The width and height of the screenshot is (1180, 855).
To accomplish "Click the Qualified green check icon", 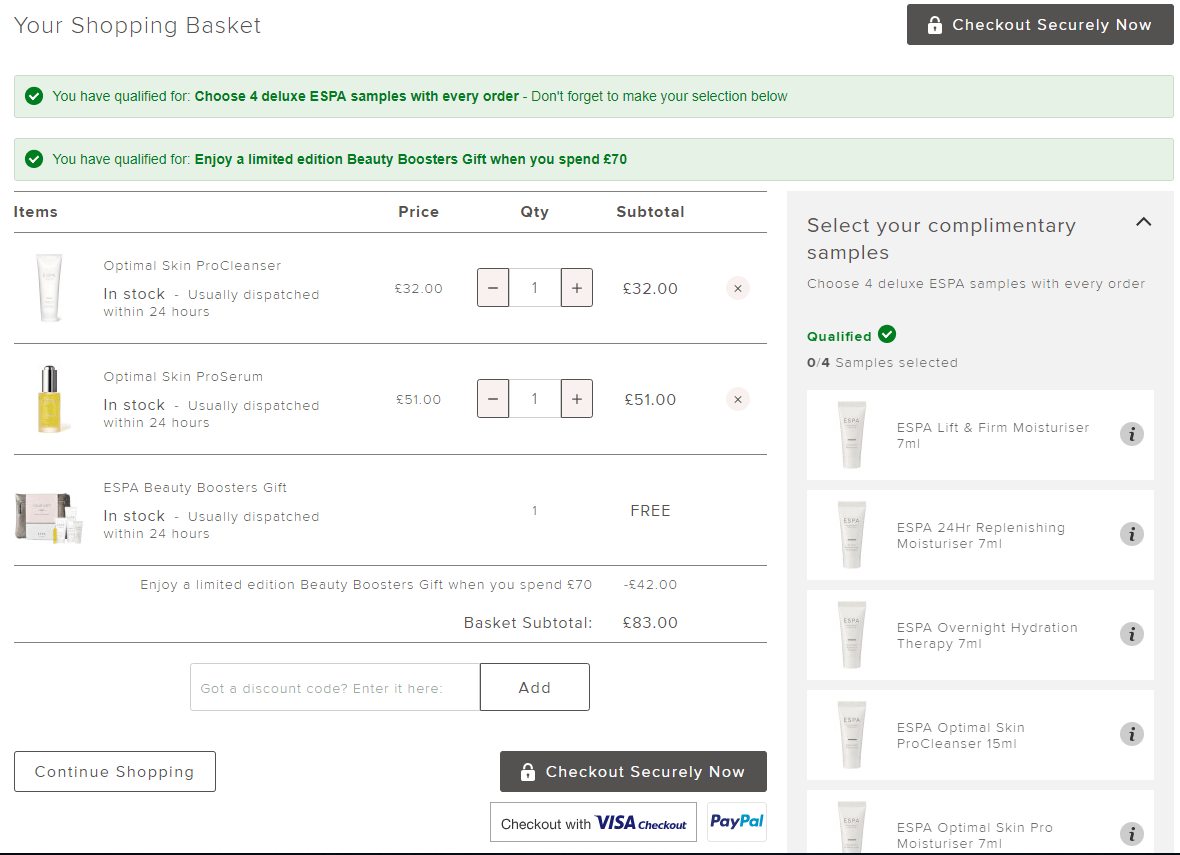I will [887, 334].
